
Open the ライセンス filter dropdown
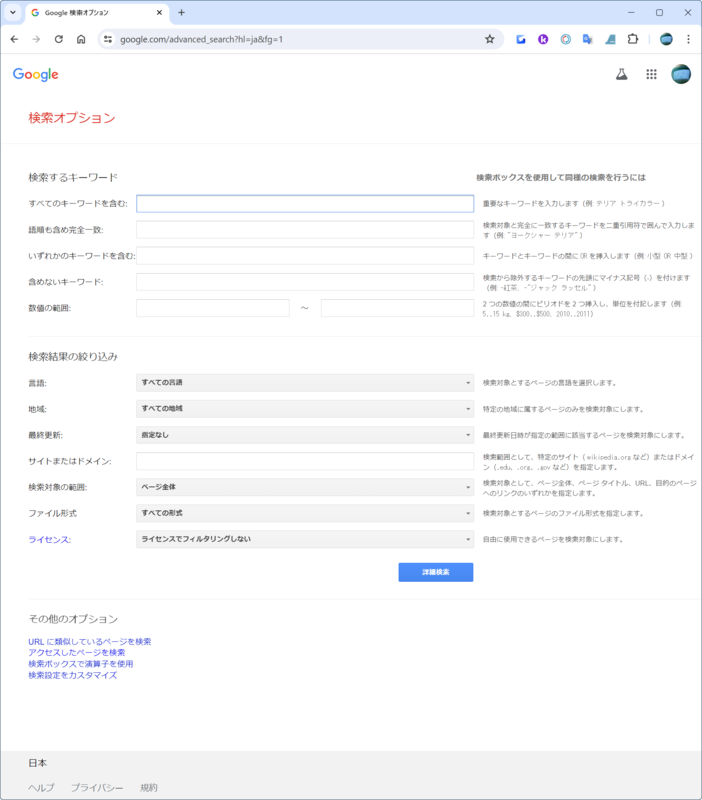click(305, 539)
